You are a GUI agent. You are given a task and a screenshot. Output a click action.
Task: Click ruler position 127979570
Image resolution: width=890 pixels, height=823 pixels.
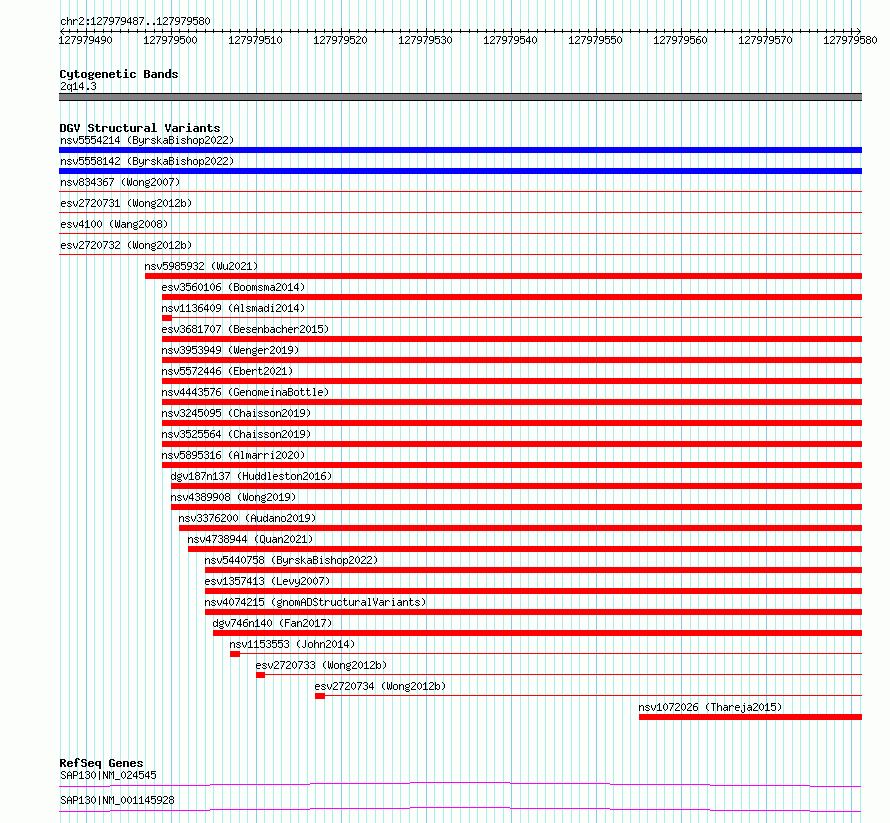pos(765,40)
